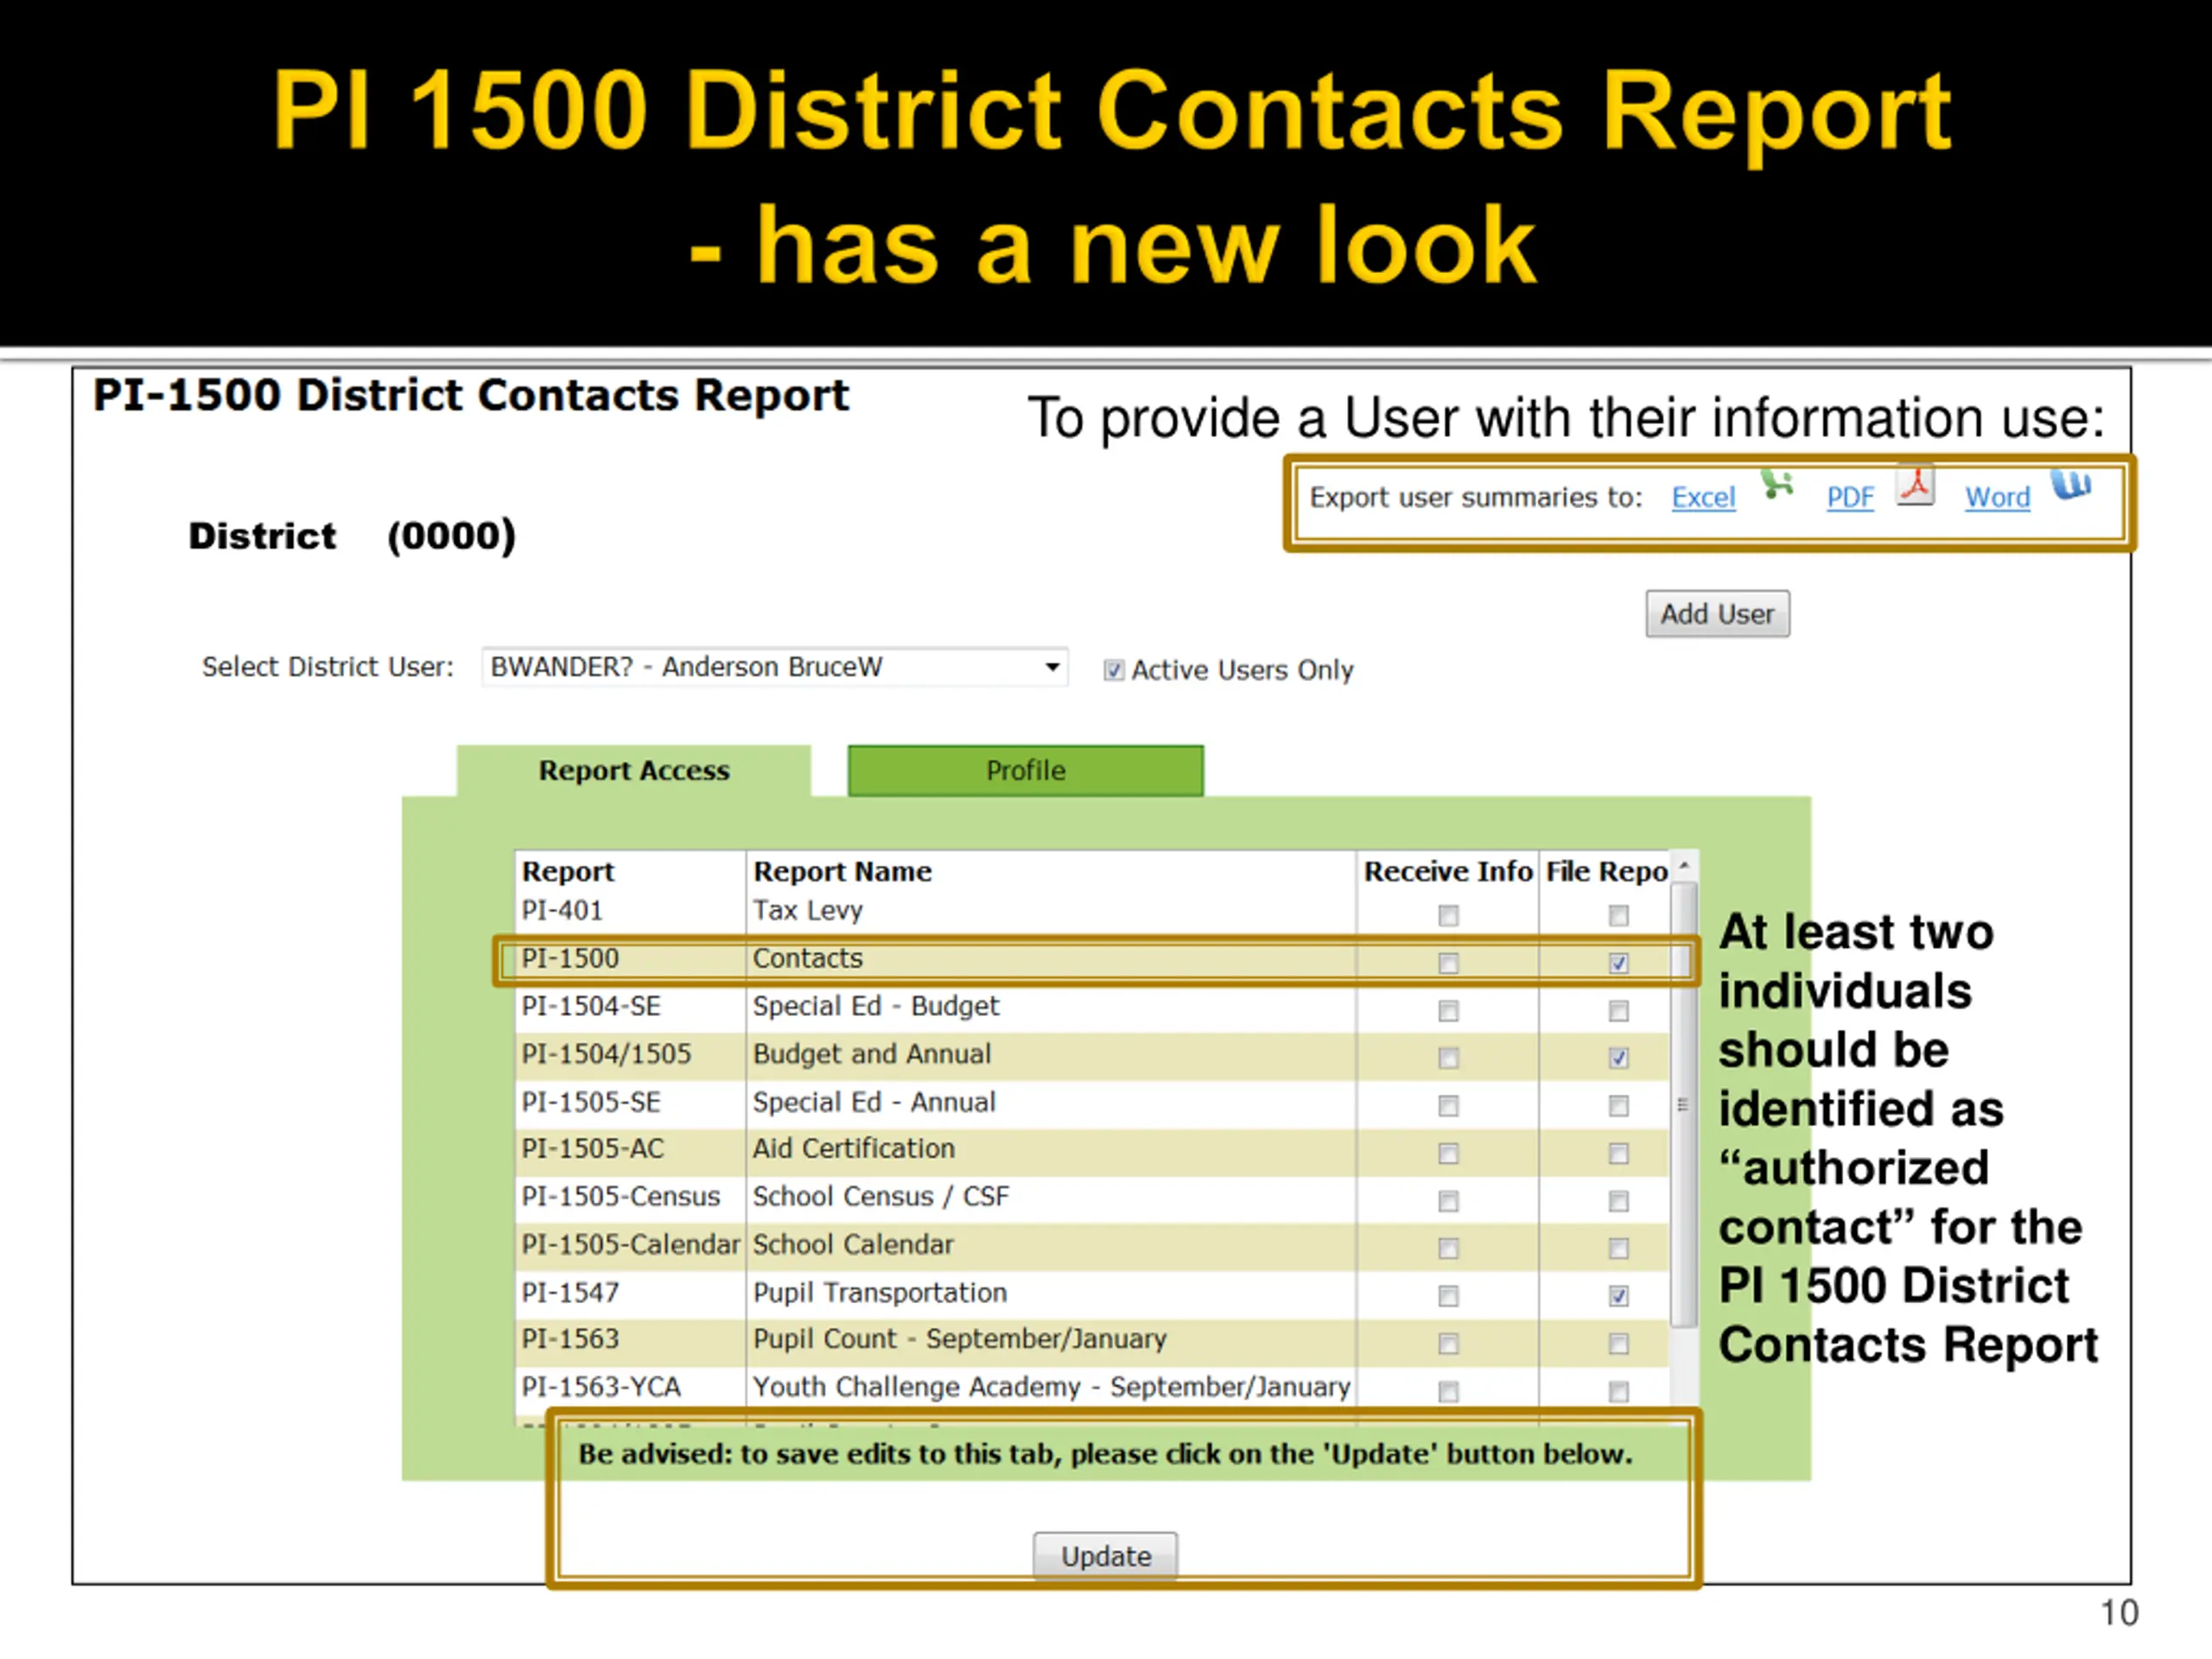This screenshot has width=2212, height=1659.
Task: Export user summaries via Word link
Action: pos(1997,498)
